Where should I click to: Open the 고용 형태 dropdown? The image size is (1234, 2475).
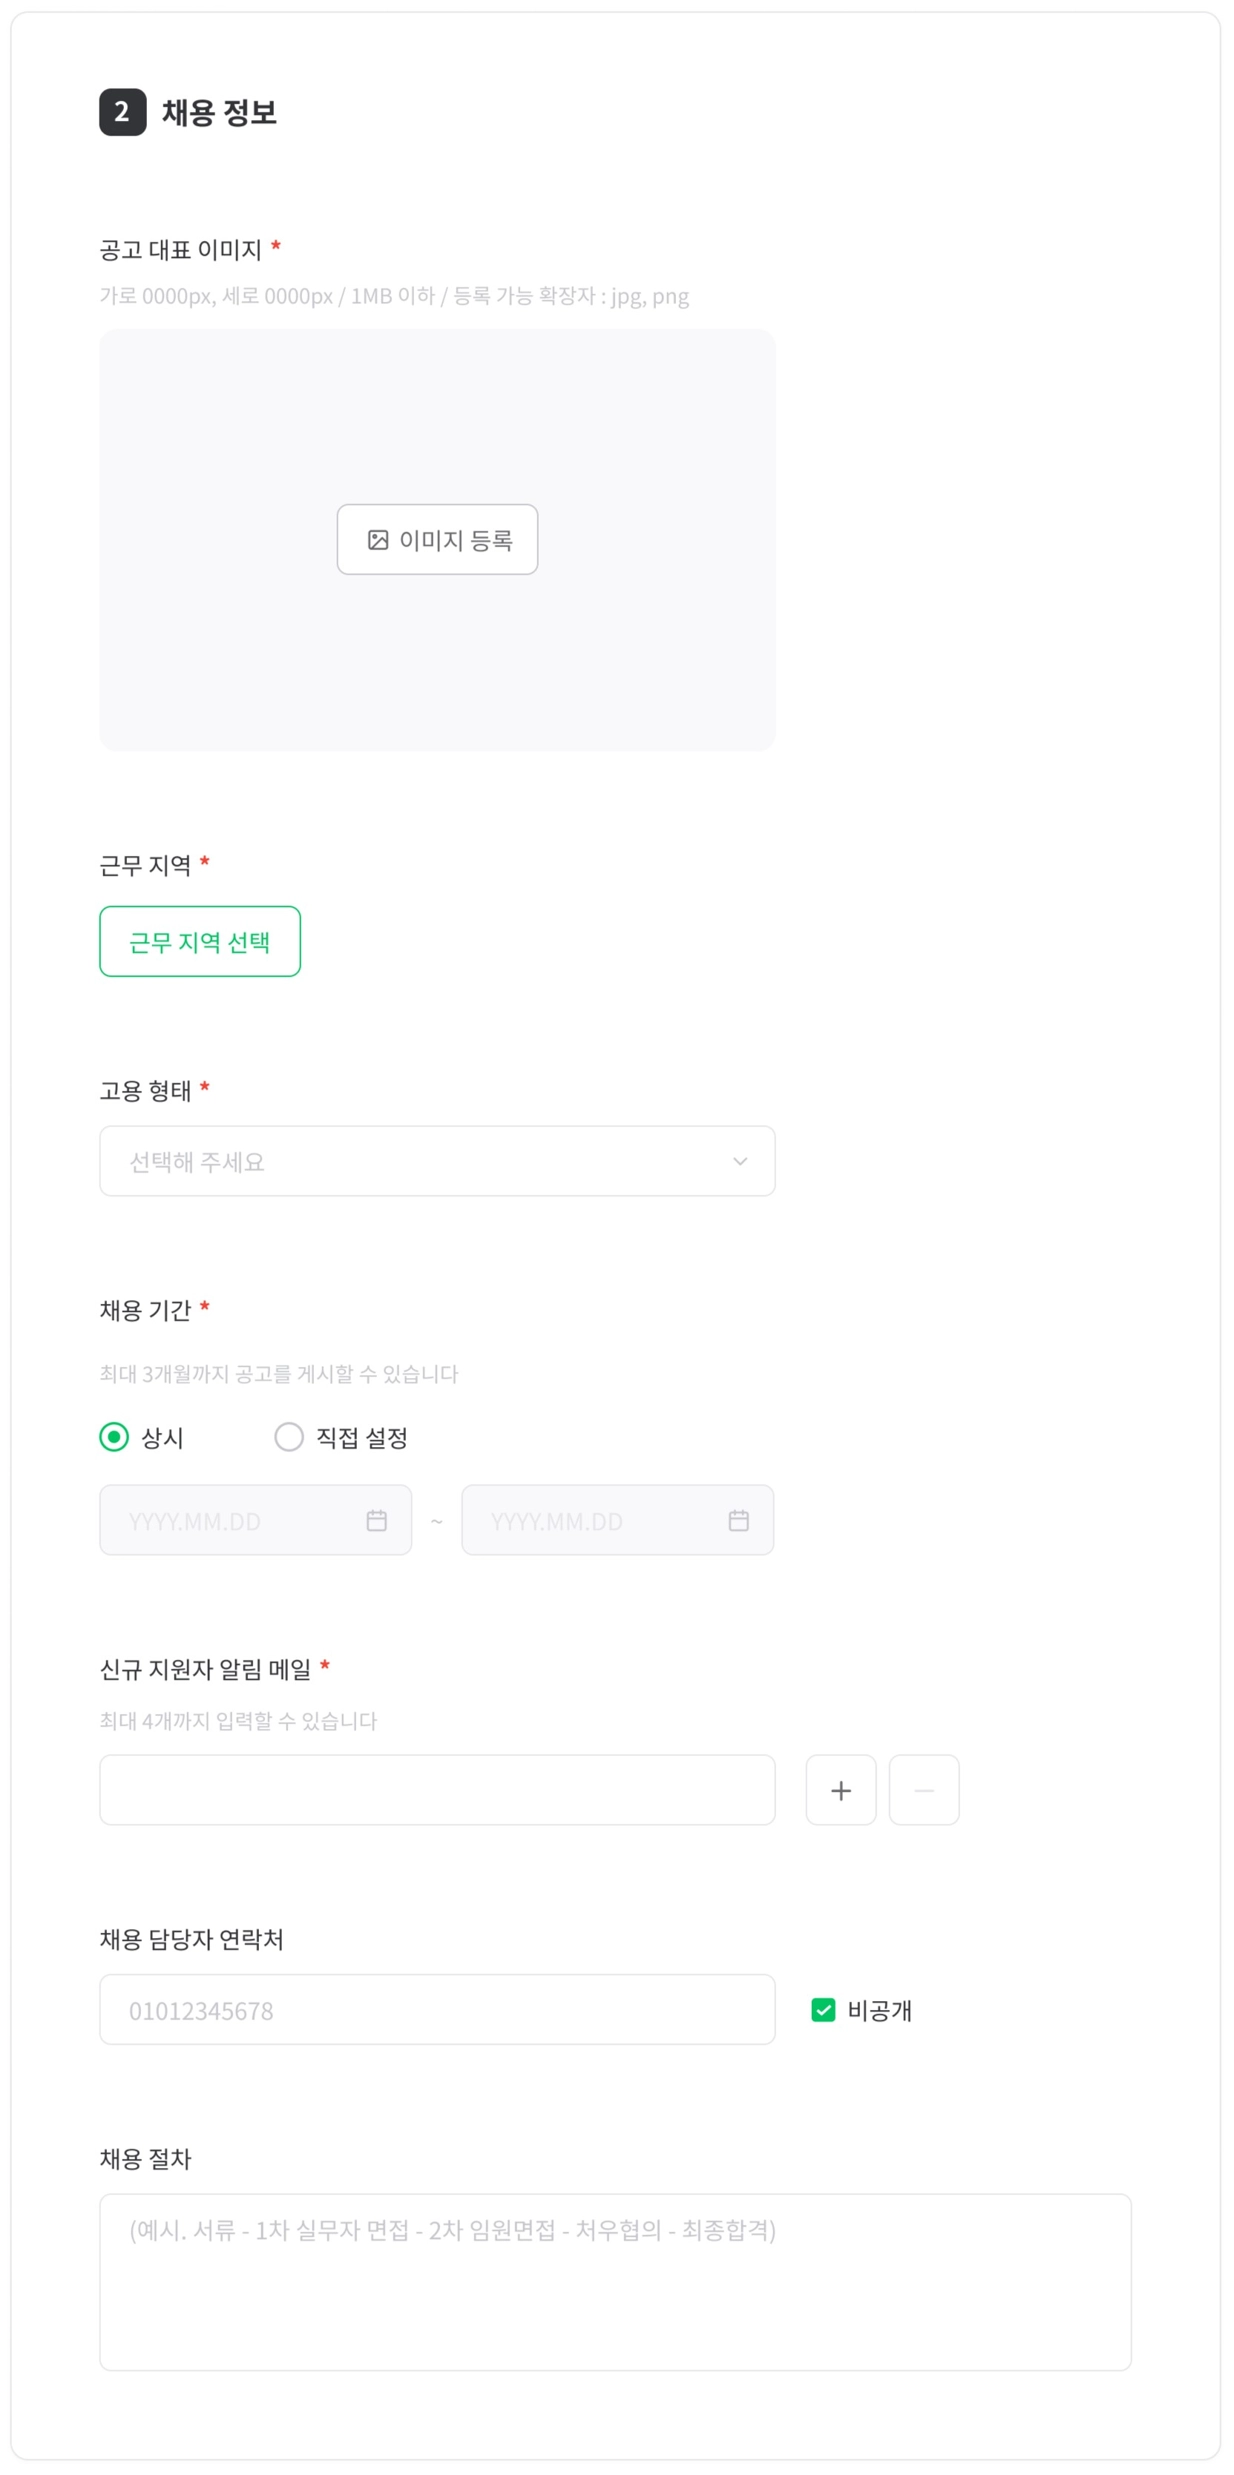pyautogui.click(x=437, y=1161)
